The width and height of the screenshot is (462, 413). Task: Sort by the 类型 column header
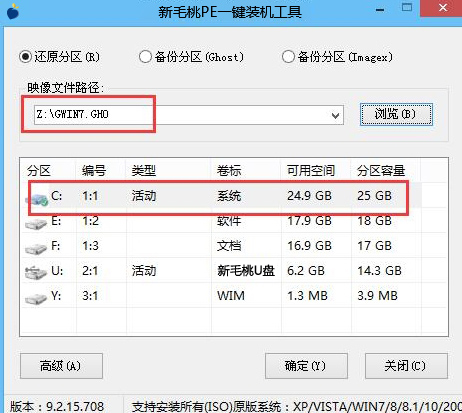tap(144, 171)
